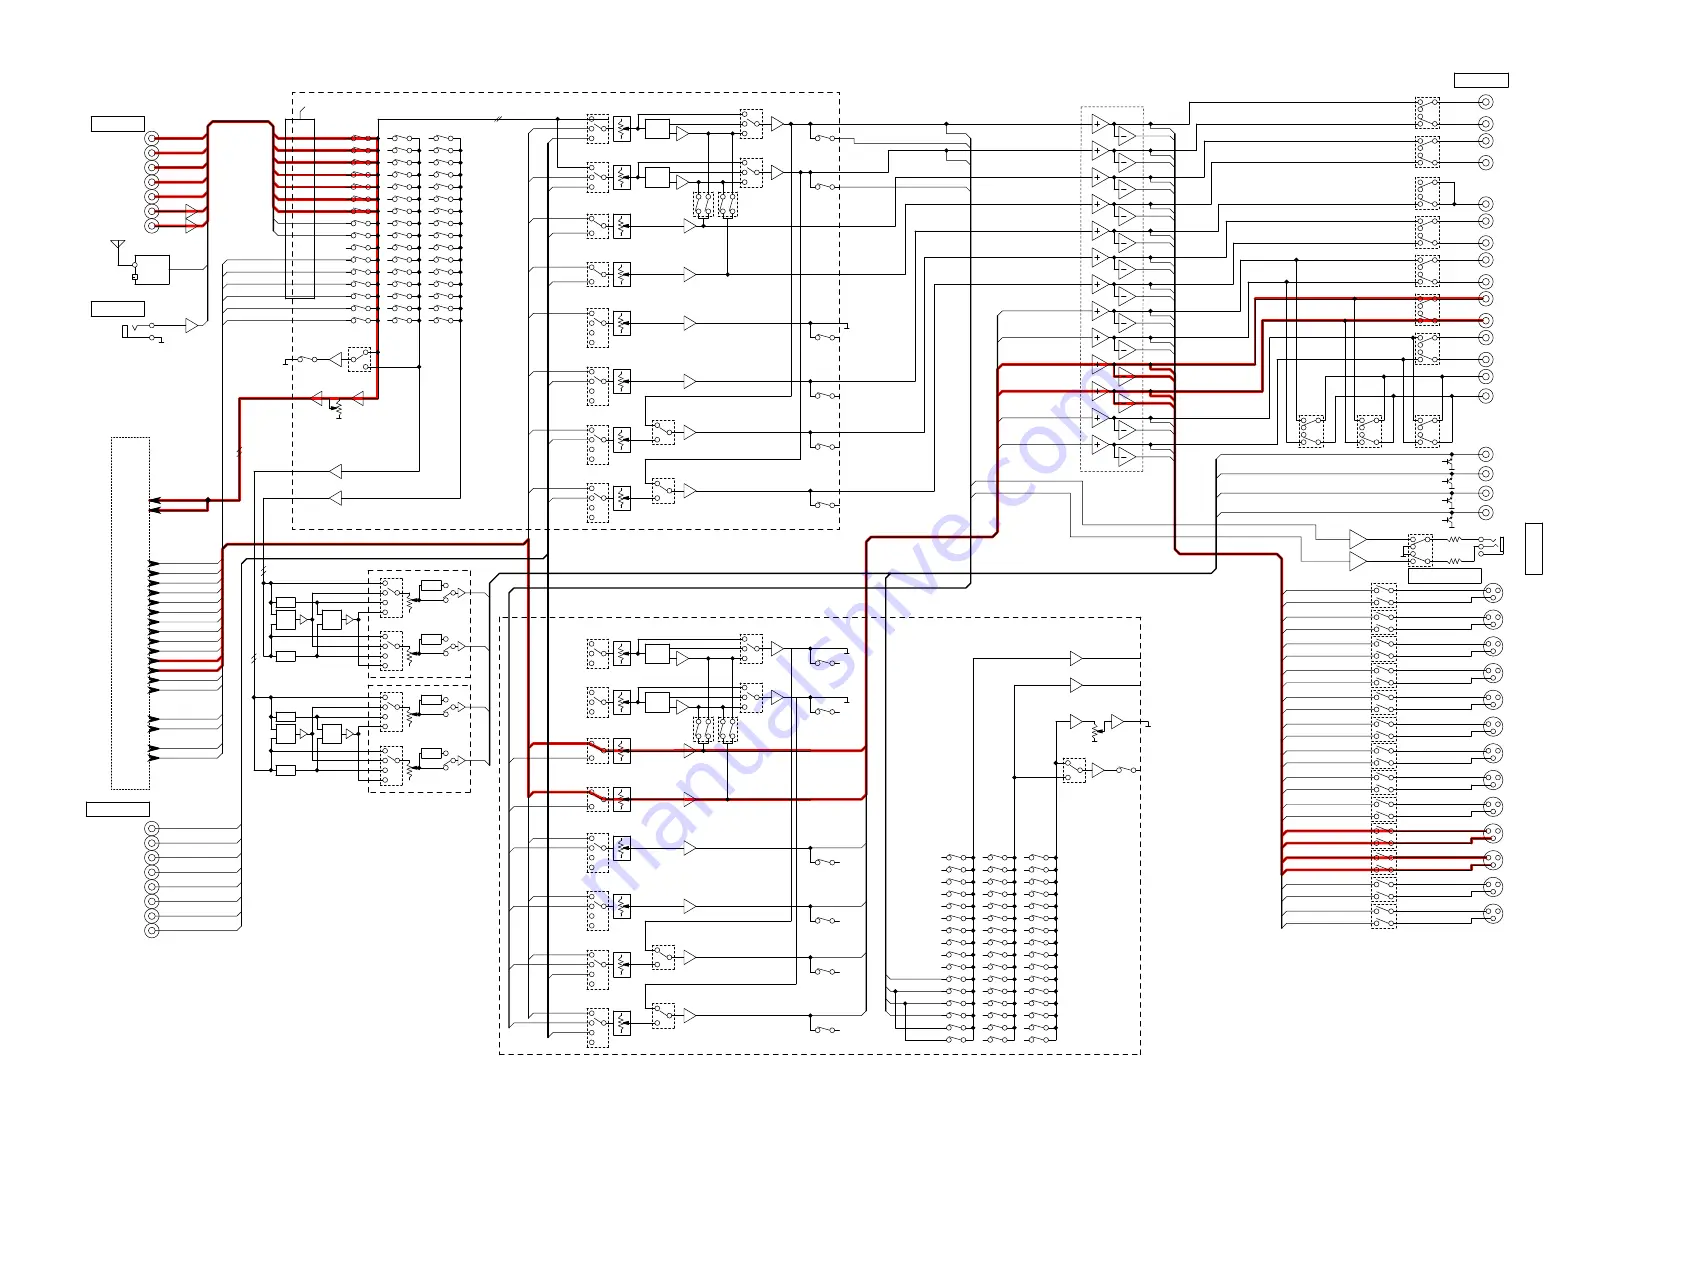Select the tall narrow empty box at the right edge
Screen dimensions: 1701x1263
pos(1534,549)
